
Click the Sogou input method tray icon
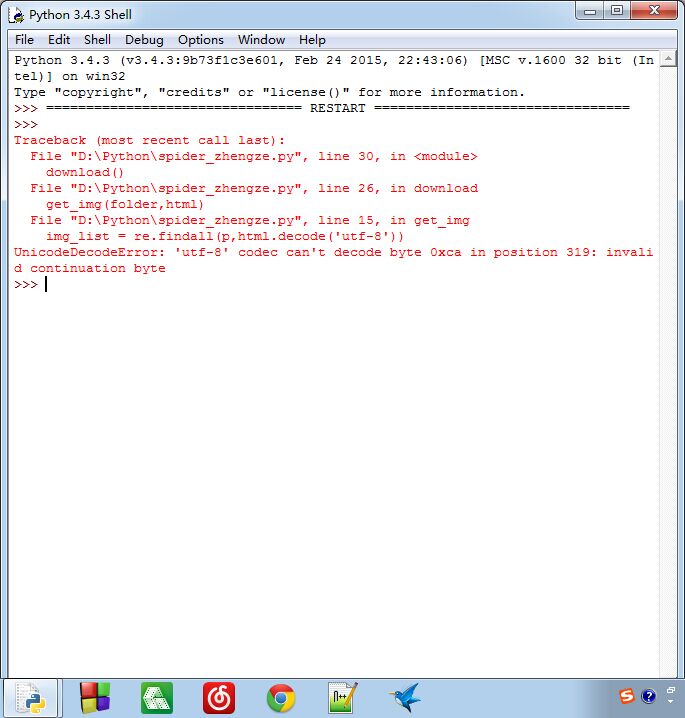point(626,696)
